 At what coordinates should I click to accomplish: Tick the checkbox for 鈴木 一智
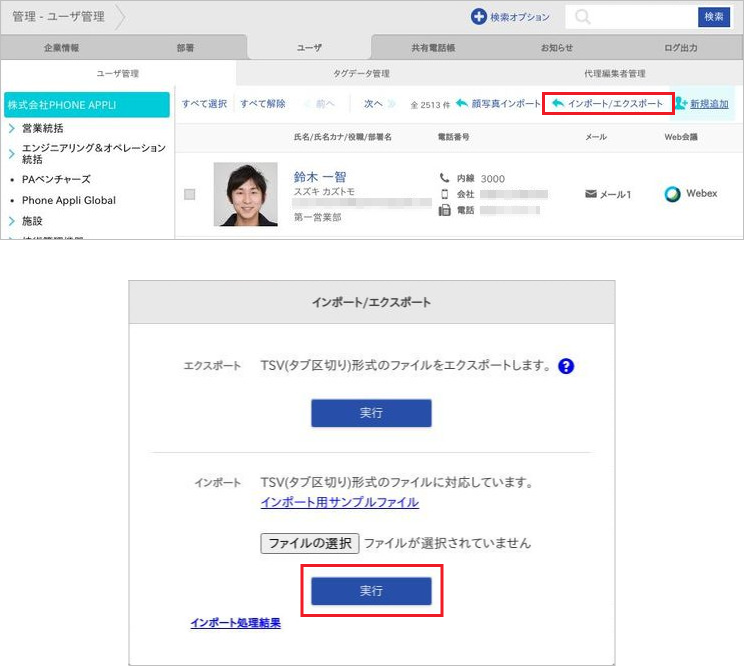190,194
